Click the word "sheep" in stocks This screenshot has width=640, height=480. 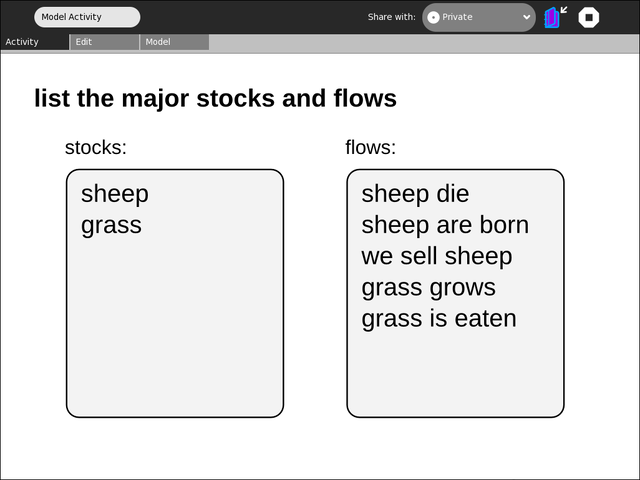114,194
